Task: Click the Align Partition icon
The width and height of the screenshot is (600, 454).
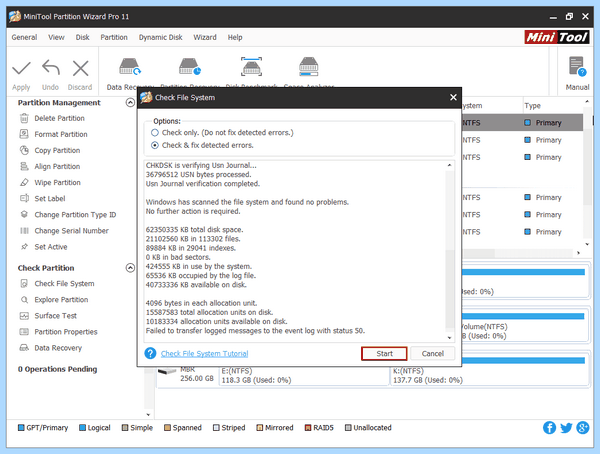Action: click(24, 167)
